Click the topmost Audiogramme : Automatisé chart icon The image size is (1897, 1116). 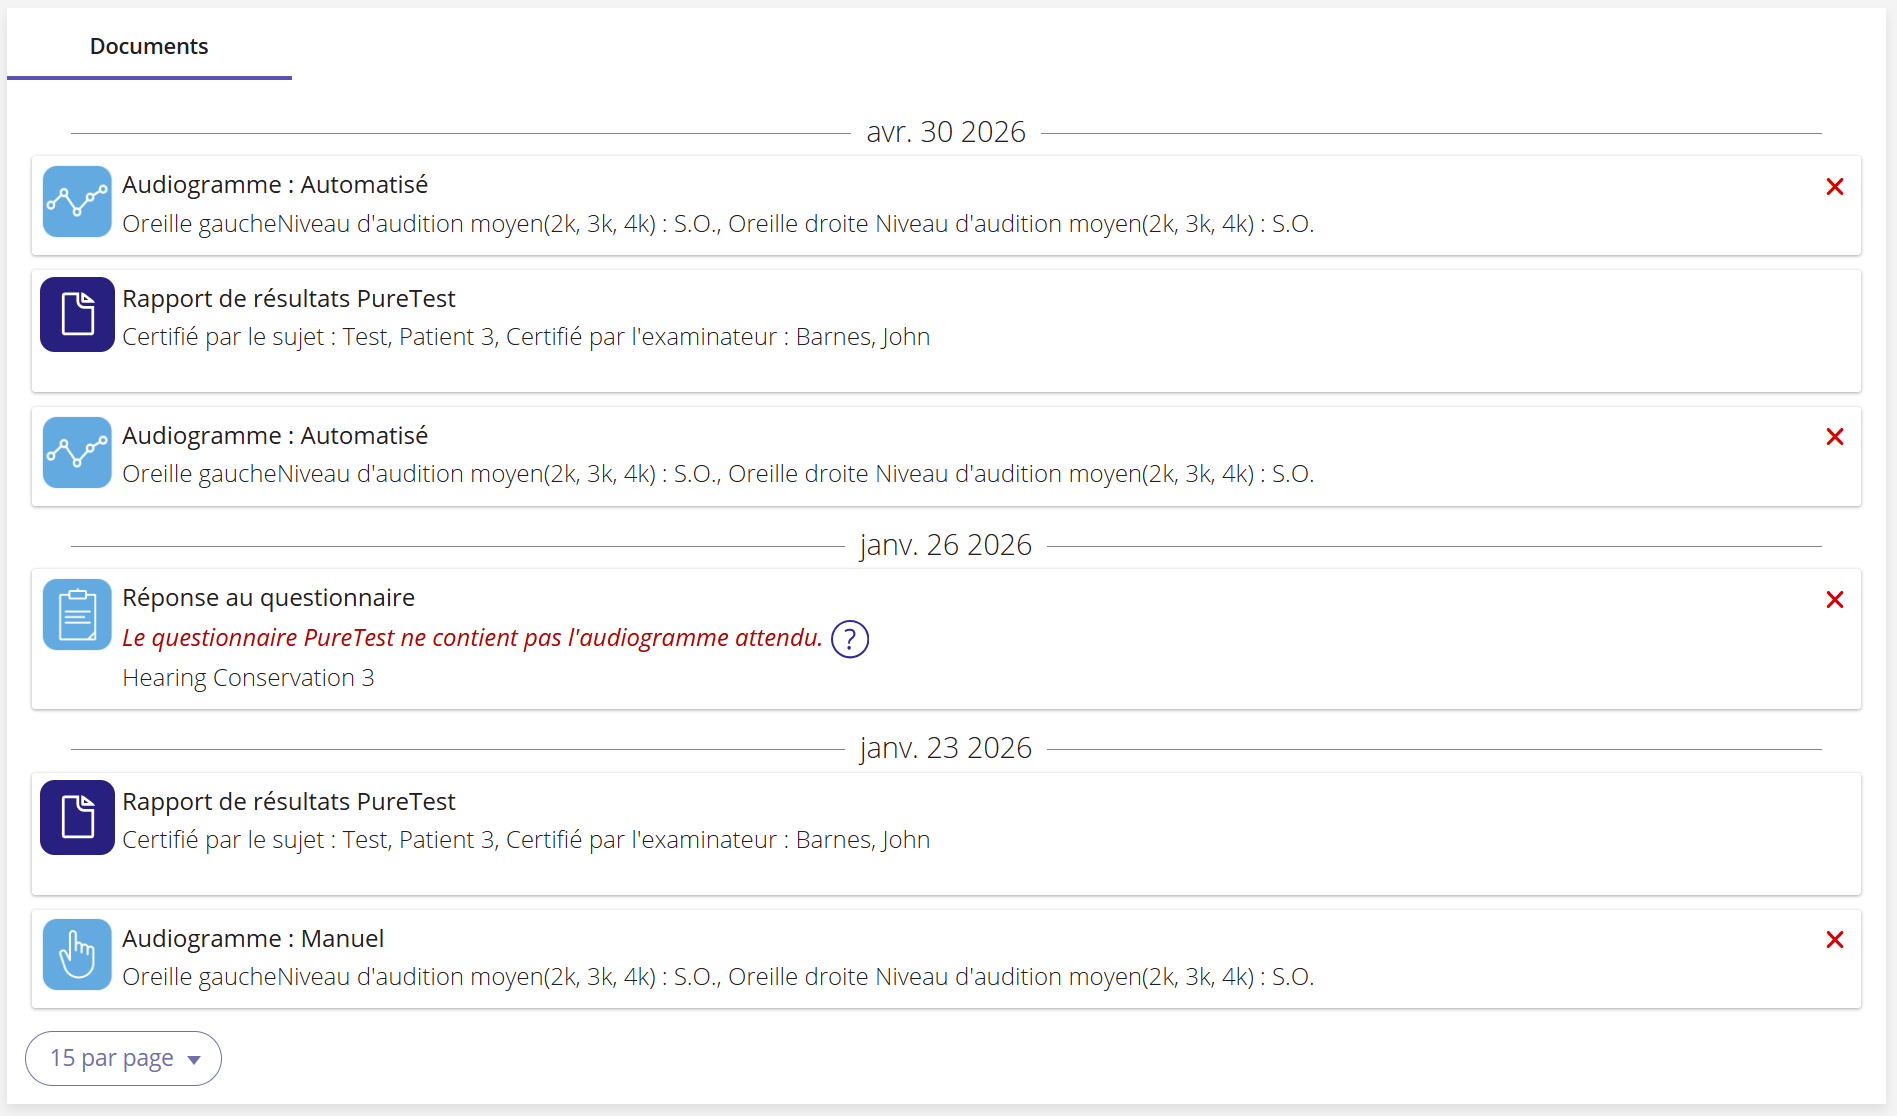pyautogui.click(x=77, y=201)
